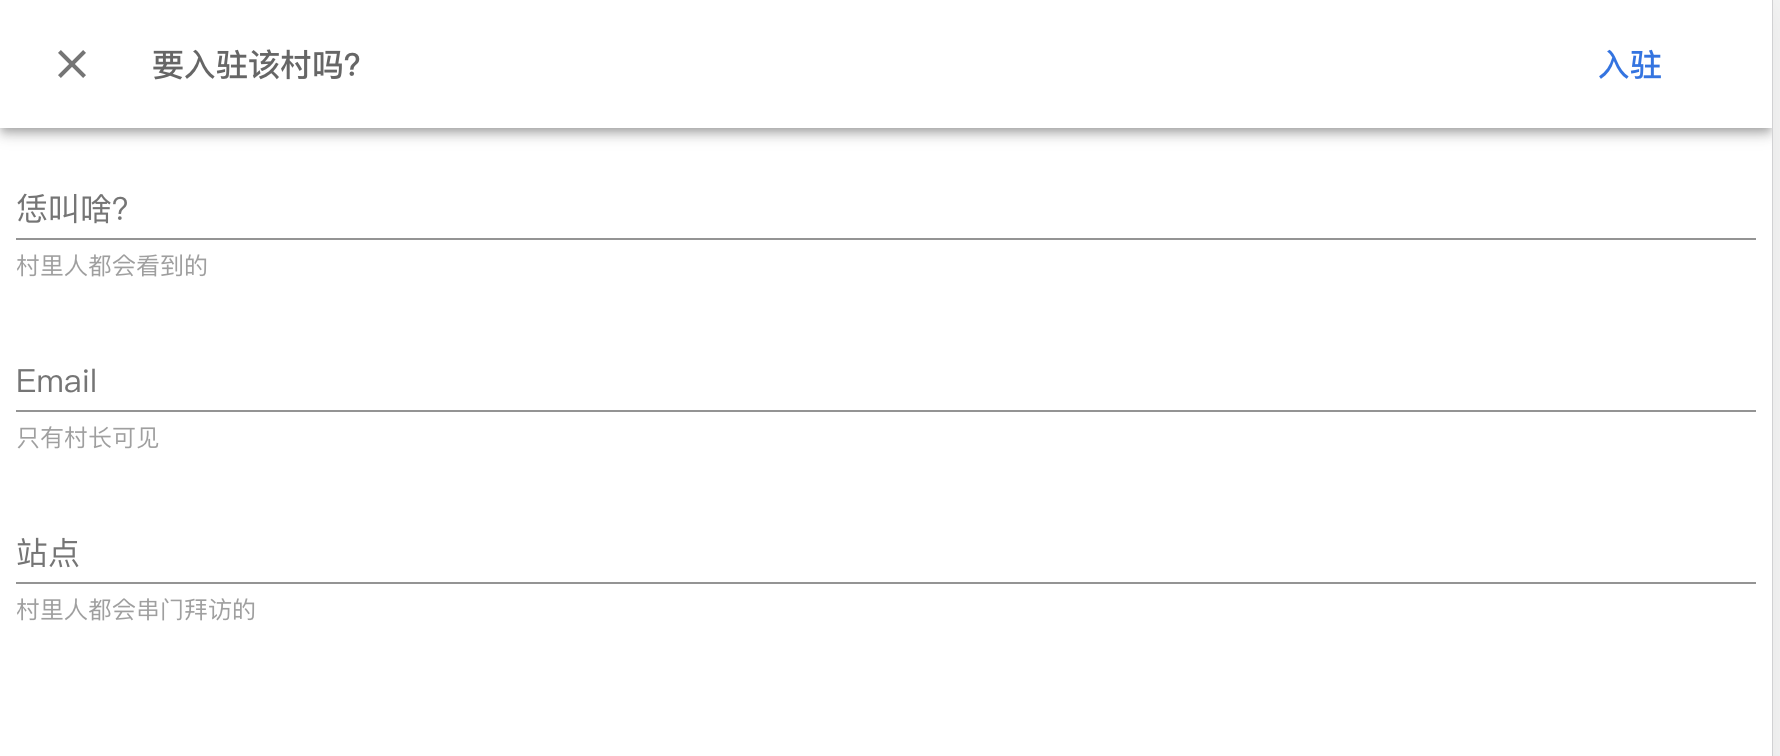Close the 要入驻该村吗? dialog with X
1780x756 pixels.
tap(72, 65)
